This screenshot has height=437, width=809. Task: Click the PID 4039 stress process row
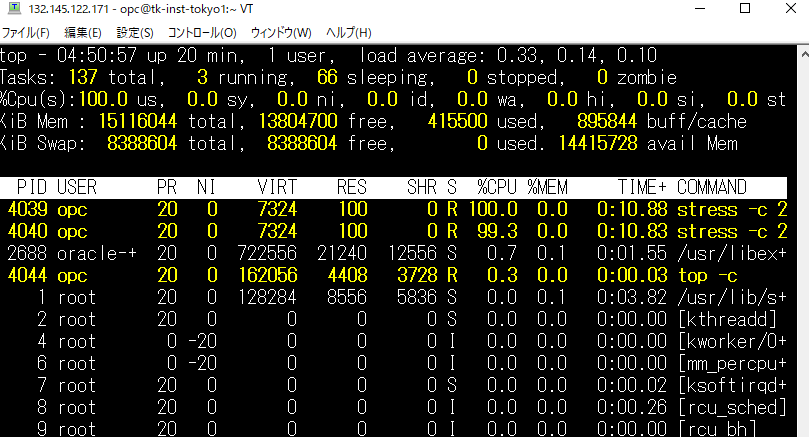[x=400, y=209]
